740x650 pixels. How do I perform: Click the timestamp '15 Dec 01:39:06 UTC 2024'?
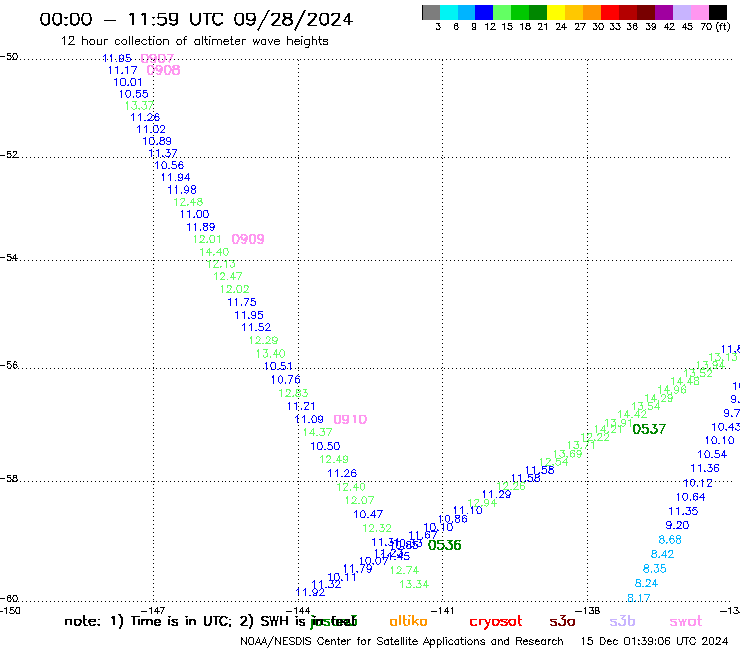point(654,641)
